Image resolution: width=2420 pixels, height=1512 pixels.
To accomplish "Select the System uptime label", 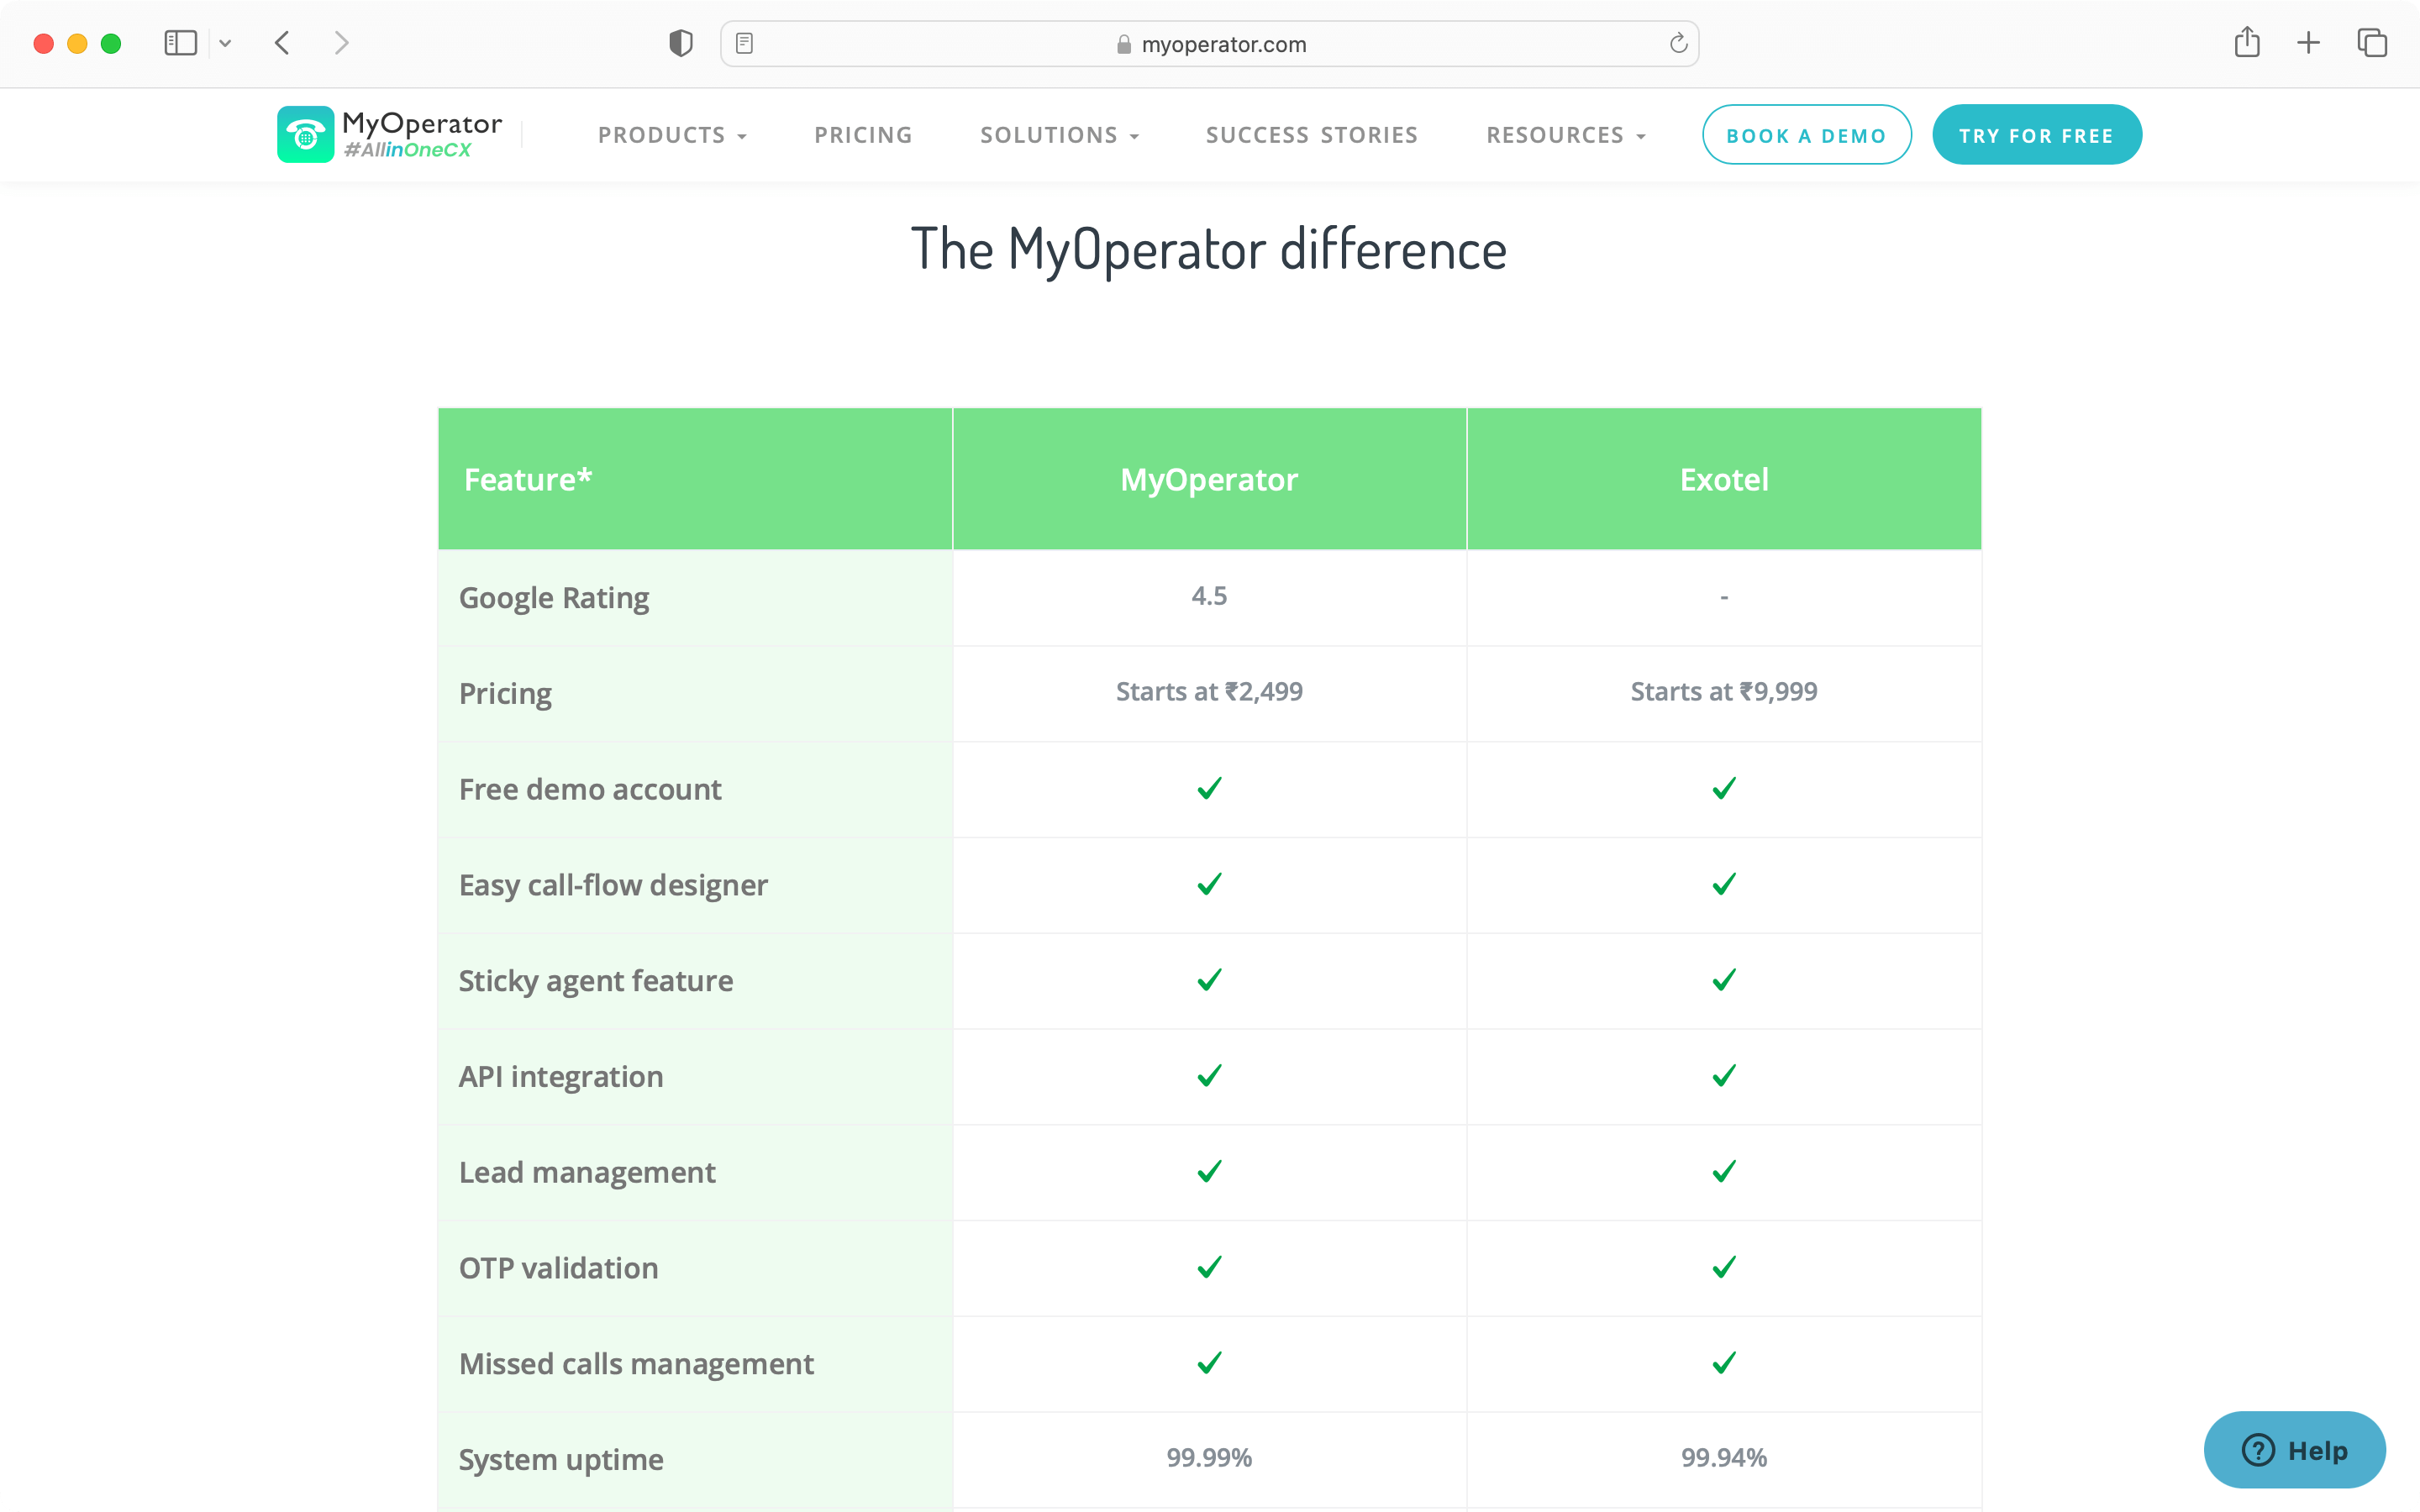I will pyautogui.click(x=561, y=1460).
